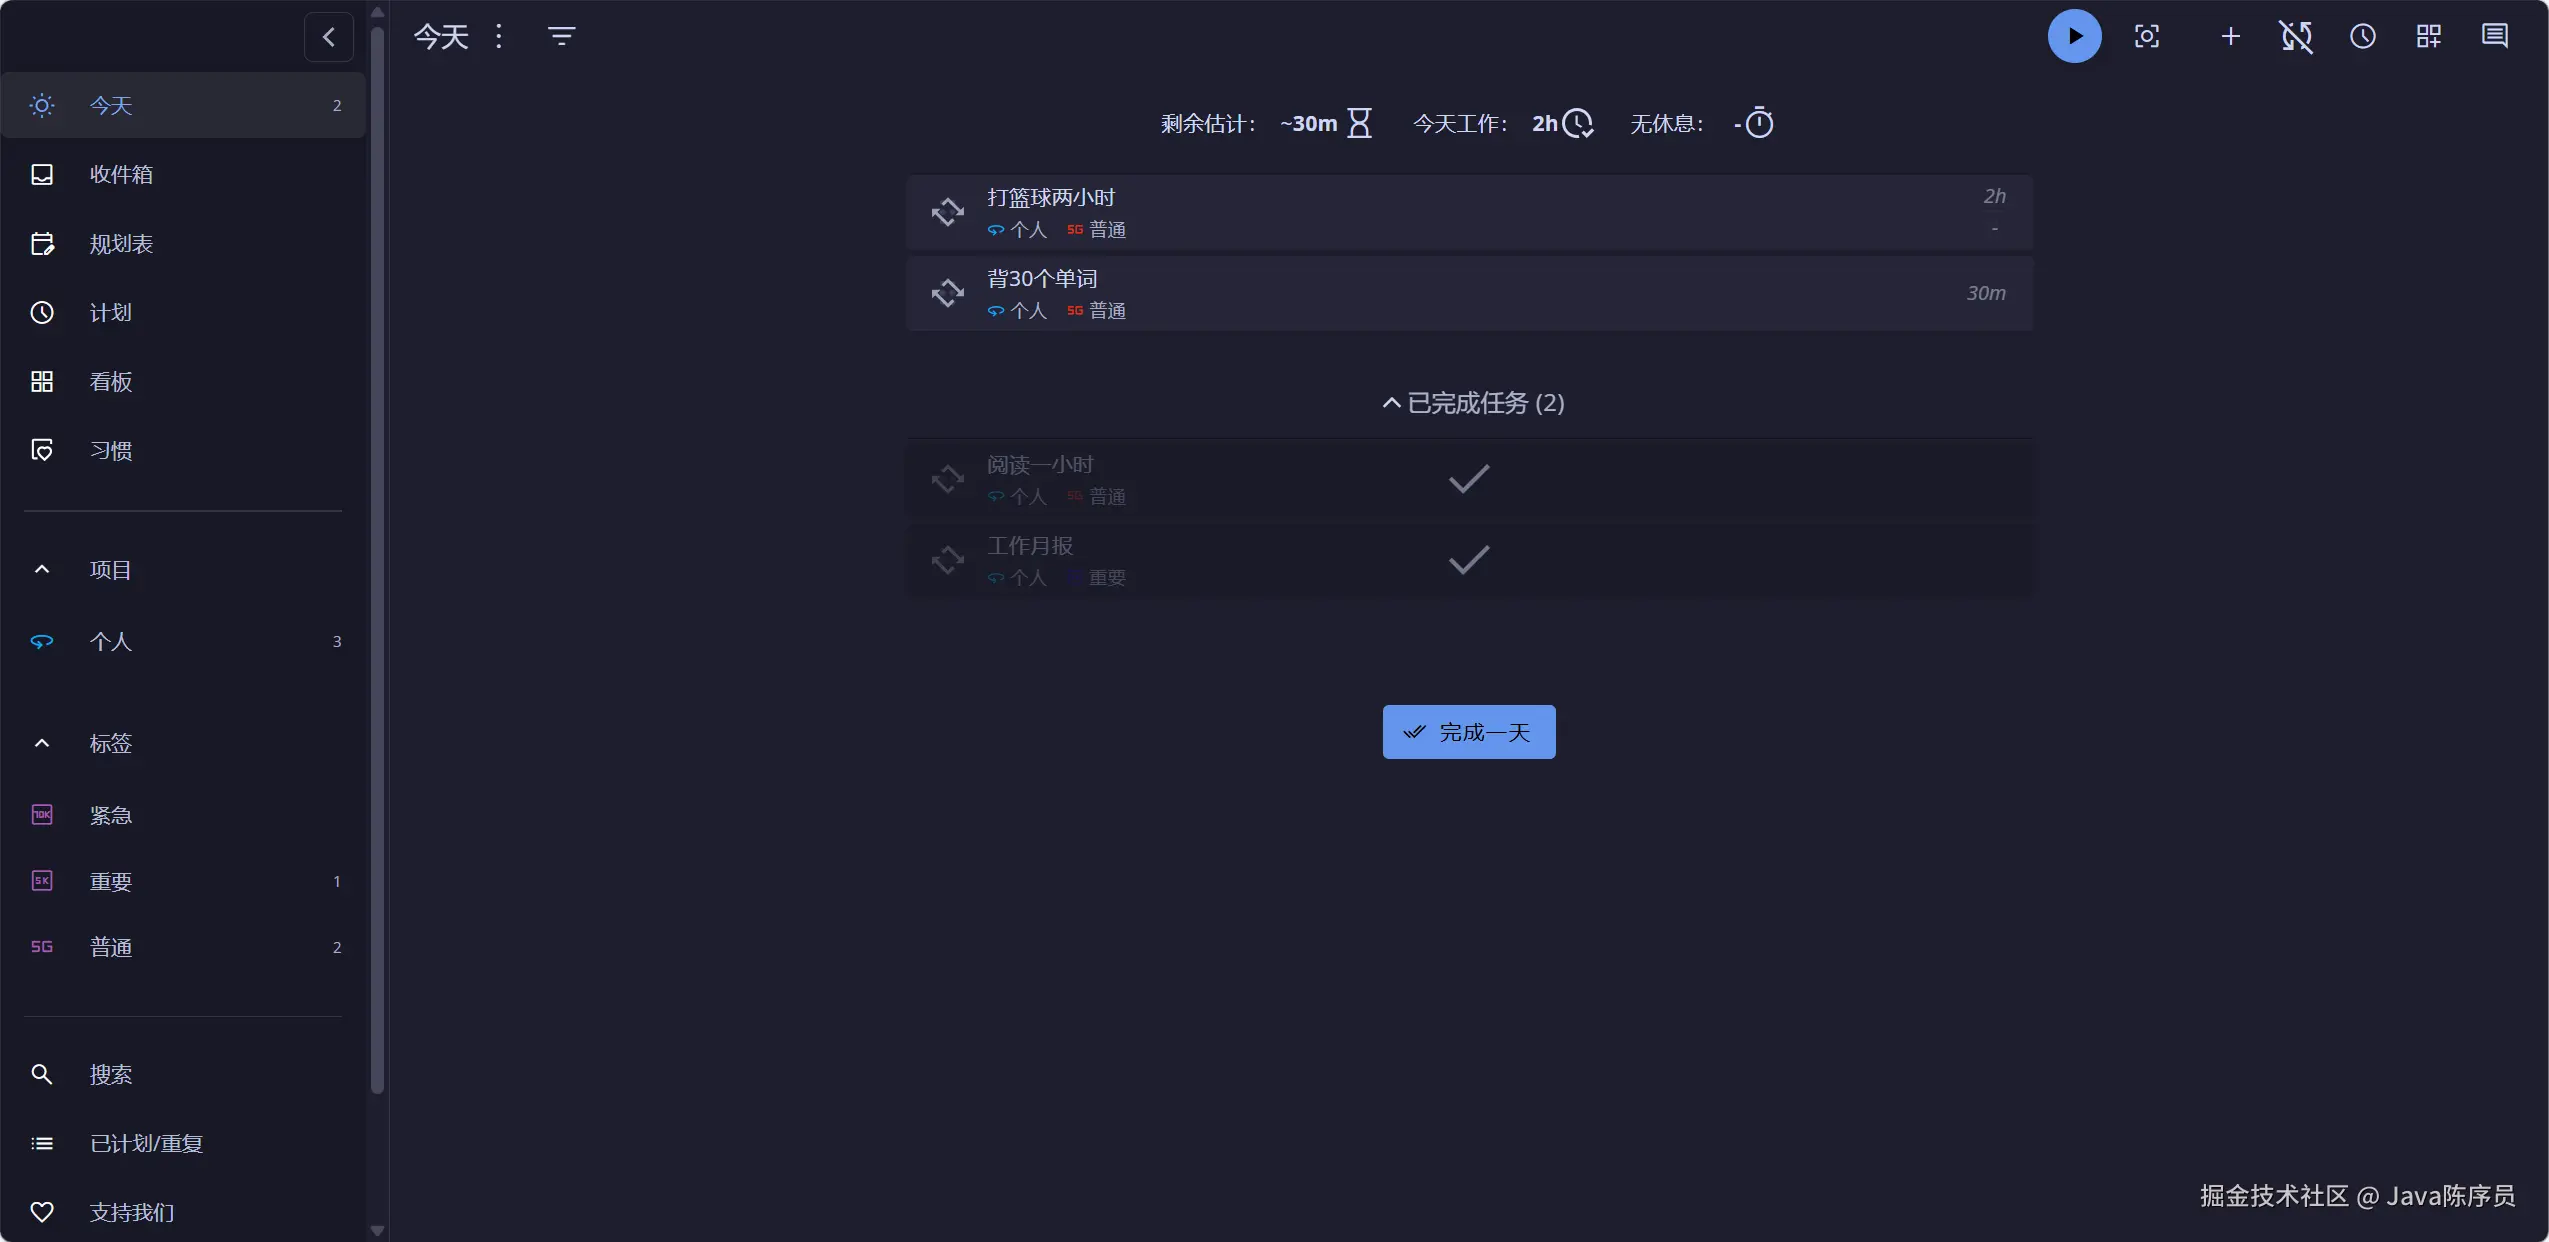This screenshot has height=1242, width=2549.
Task: Open 收件箱 in the sidebar
Action: click(x=121, y=175)
